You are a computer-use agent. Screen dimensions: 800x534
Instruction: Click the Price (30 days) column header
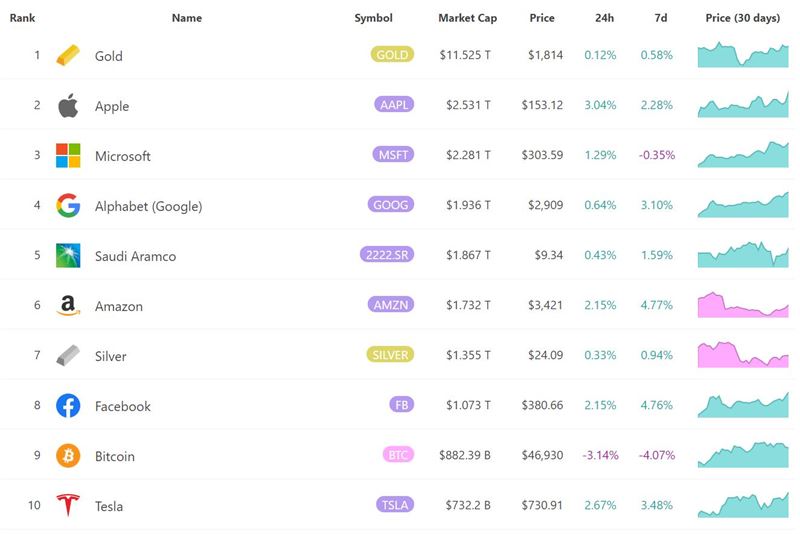point(742,18)
